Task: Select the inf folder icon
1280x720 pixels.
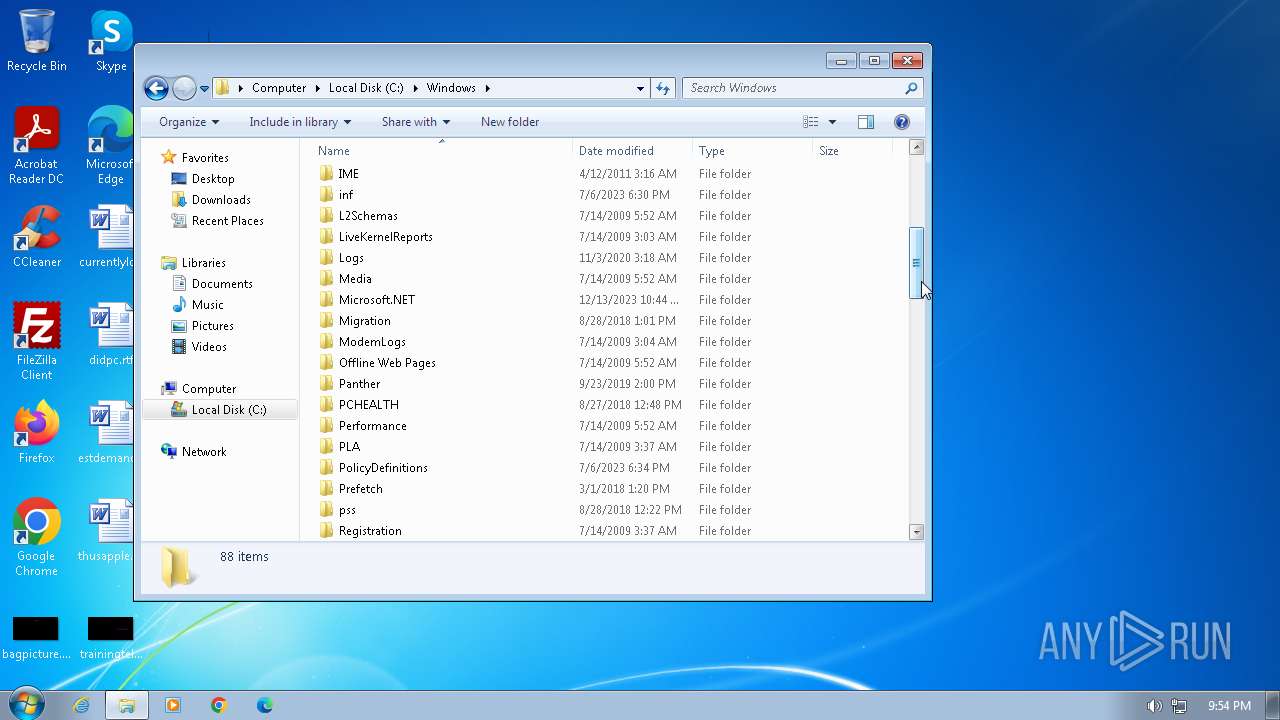Action: (326, 195)
